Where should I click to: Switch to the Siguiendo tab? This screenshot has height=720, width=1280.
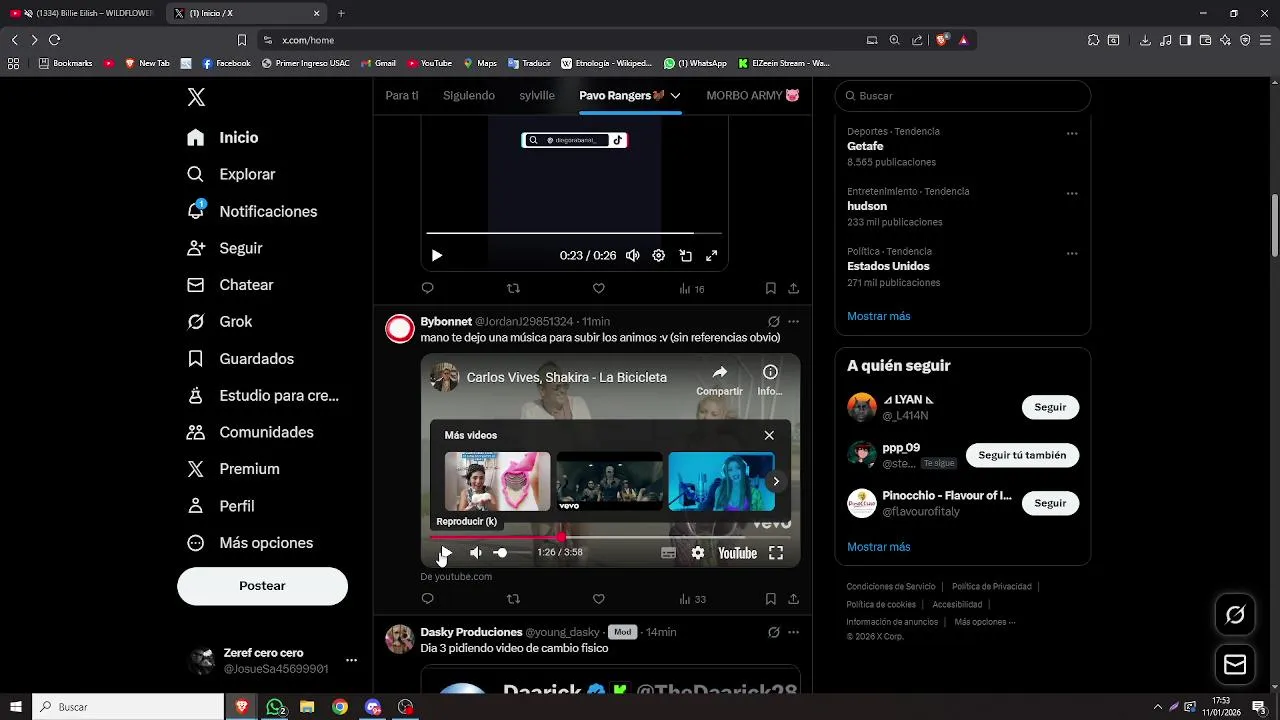point(469,96)
